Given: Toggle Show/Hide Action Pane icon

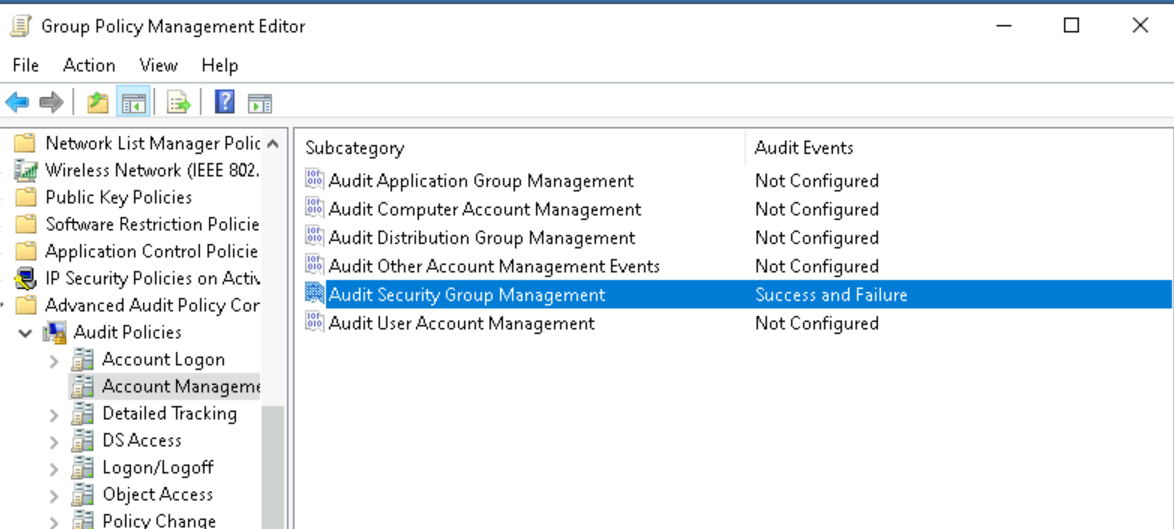Looking at the screenshot, I should tap(260, 103).
